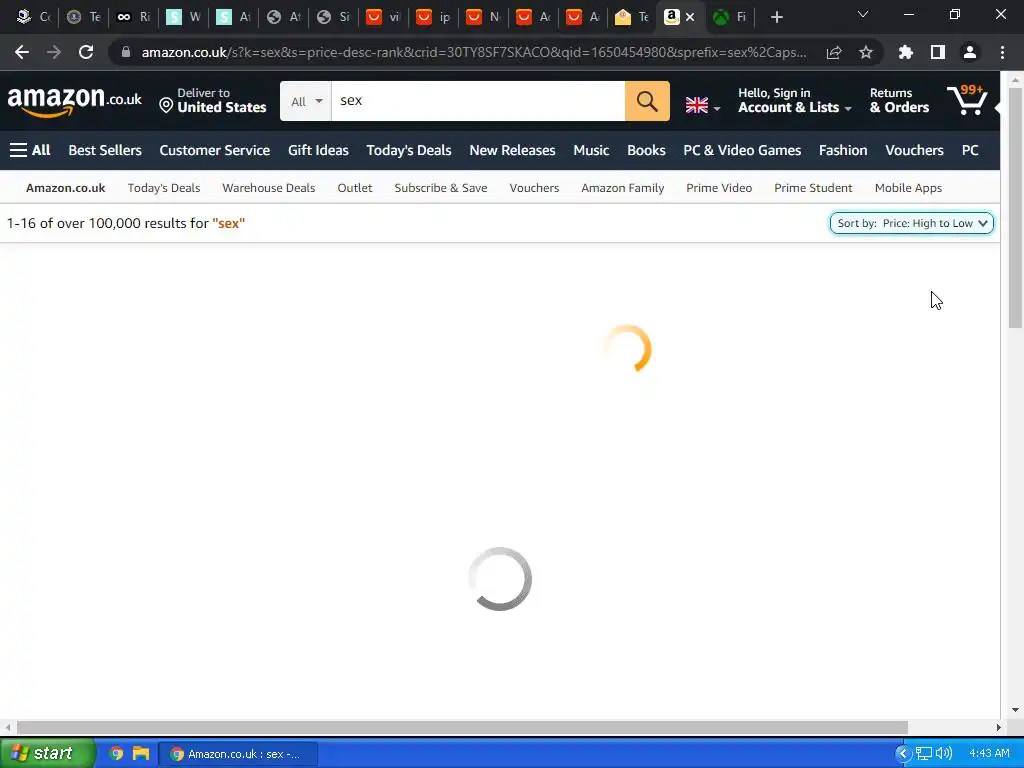Image resolution: width=1024 pixels, height=768 pixels.
Task: Reload the Amazon page
Action: pos(86,52)
